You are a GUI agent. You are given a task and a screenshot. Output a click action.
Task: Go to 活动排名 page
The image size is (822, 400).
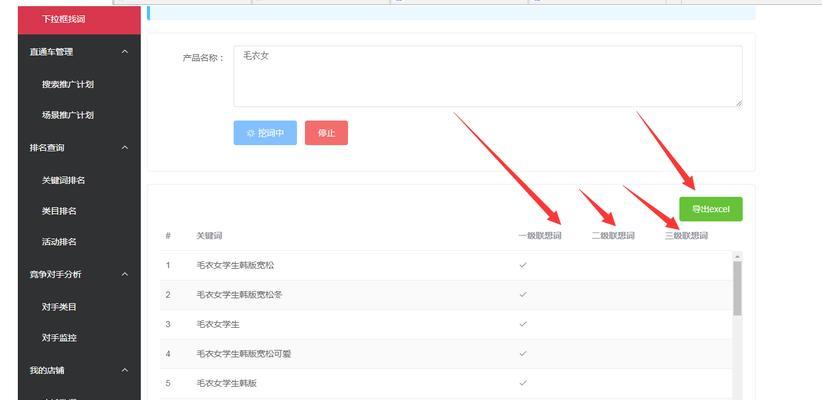pyautogui.click(x=59, y=242)
